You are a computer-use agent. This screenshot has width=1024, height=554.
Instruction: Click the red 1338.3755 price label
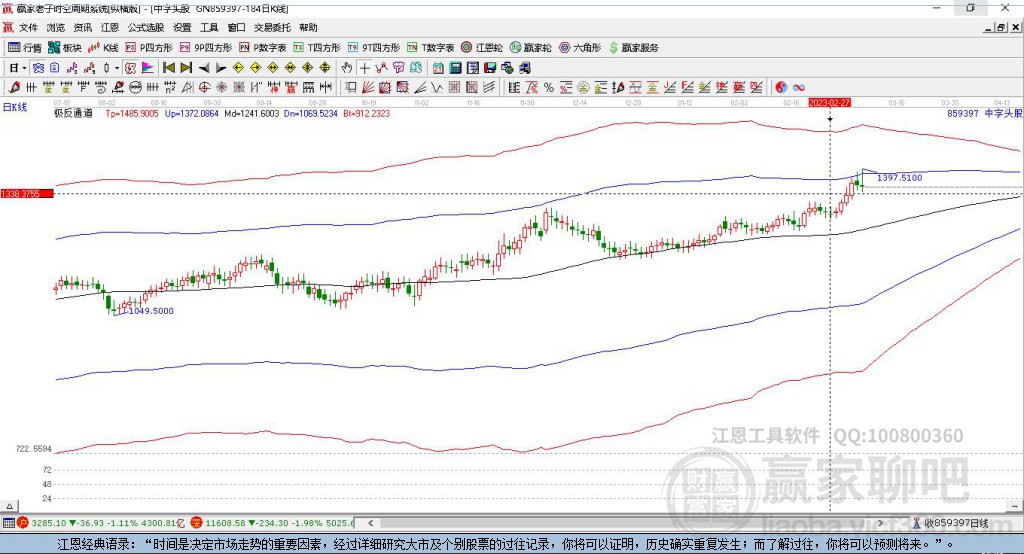click(27, 194)
